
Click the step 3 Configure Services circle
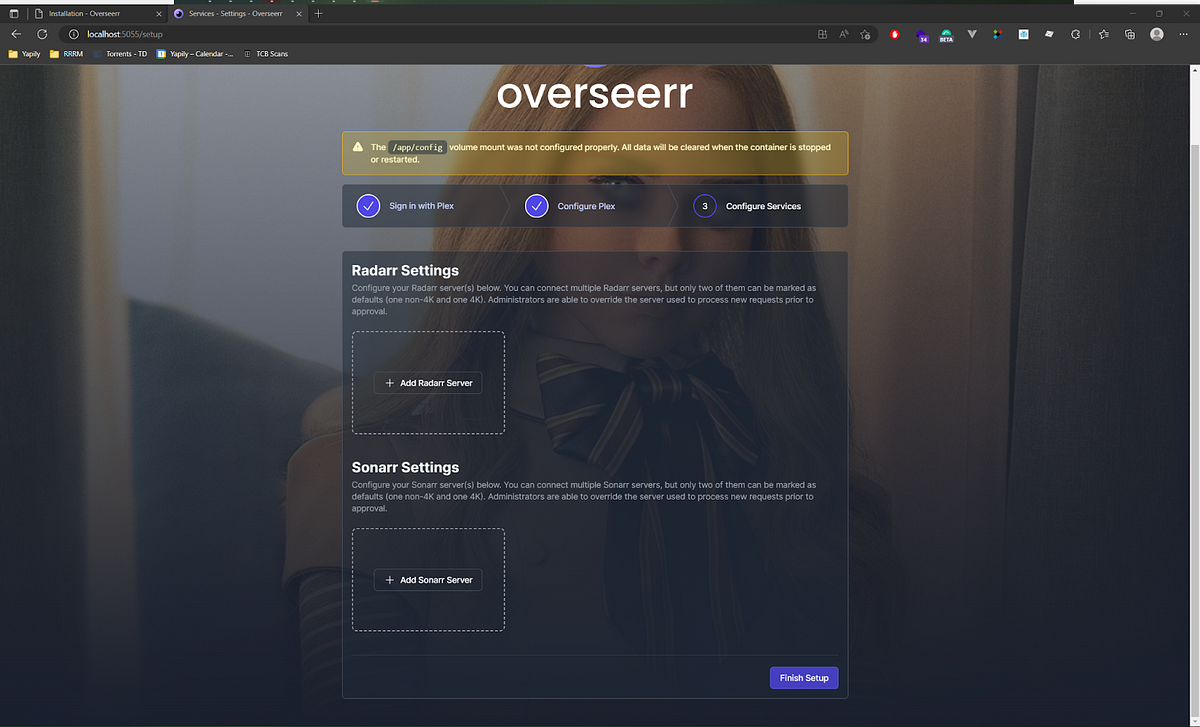click(704, 206)
